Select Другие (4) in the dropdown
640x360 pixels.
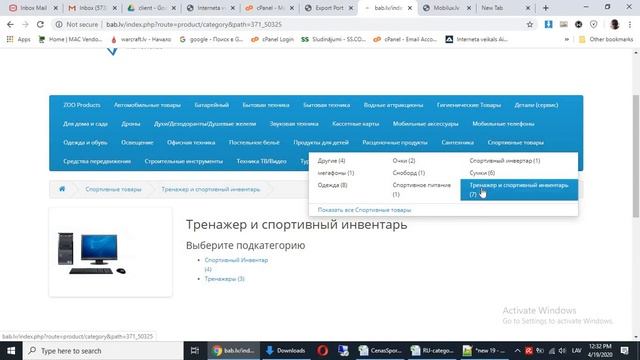(331, 161)
